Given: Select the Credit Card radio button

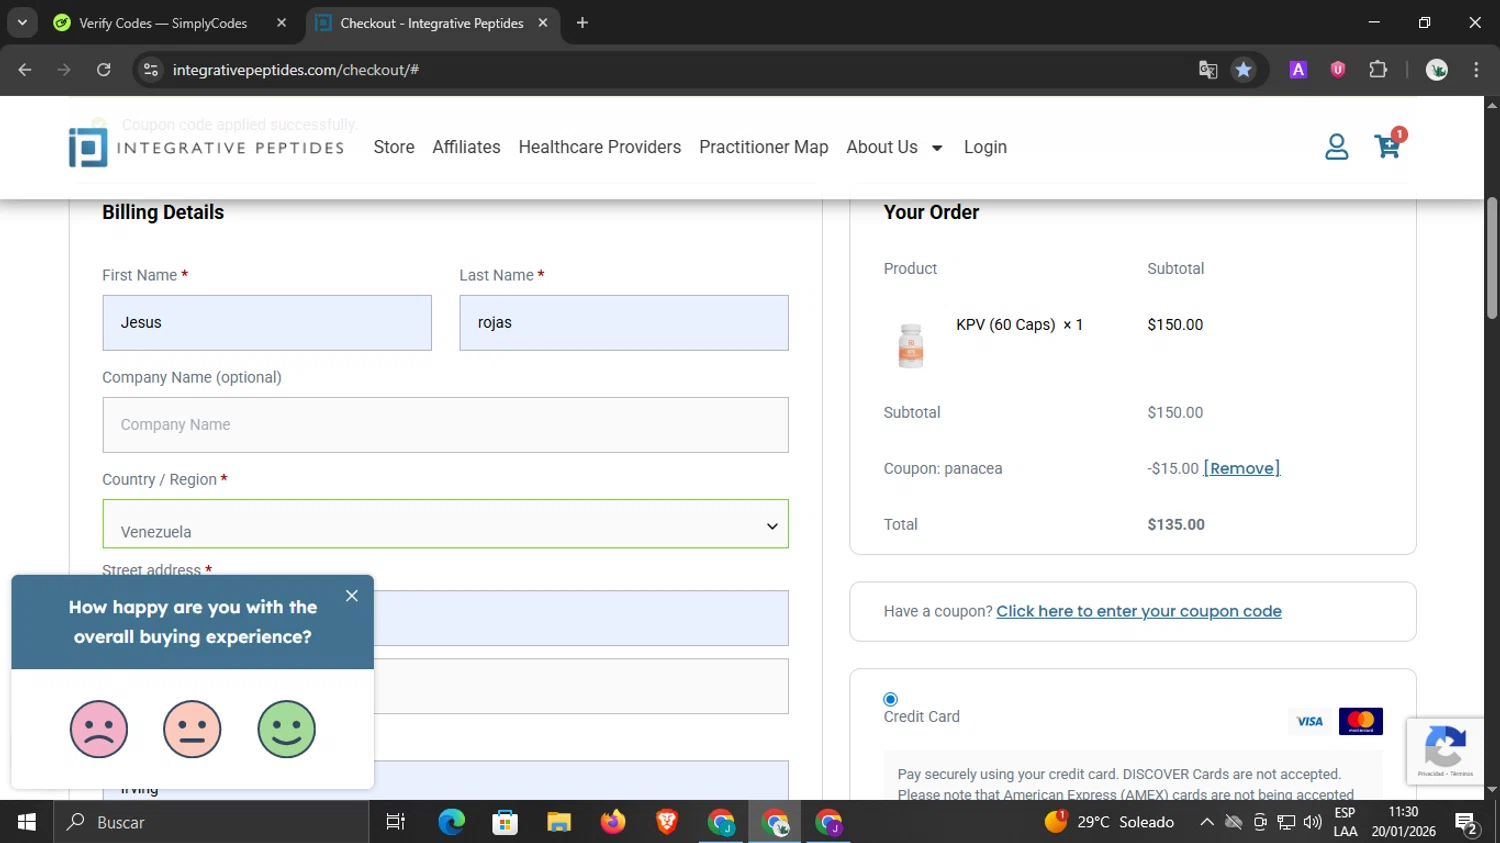Looking at the screenshot, I should click(890, 699).
